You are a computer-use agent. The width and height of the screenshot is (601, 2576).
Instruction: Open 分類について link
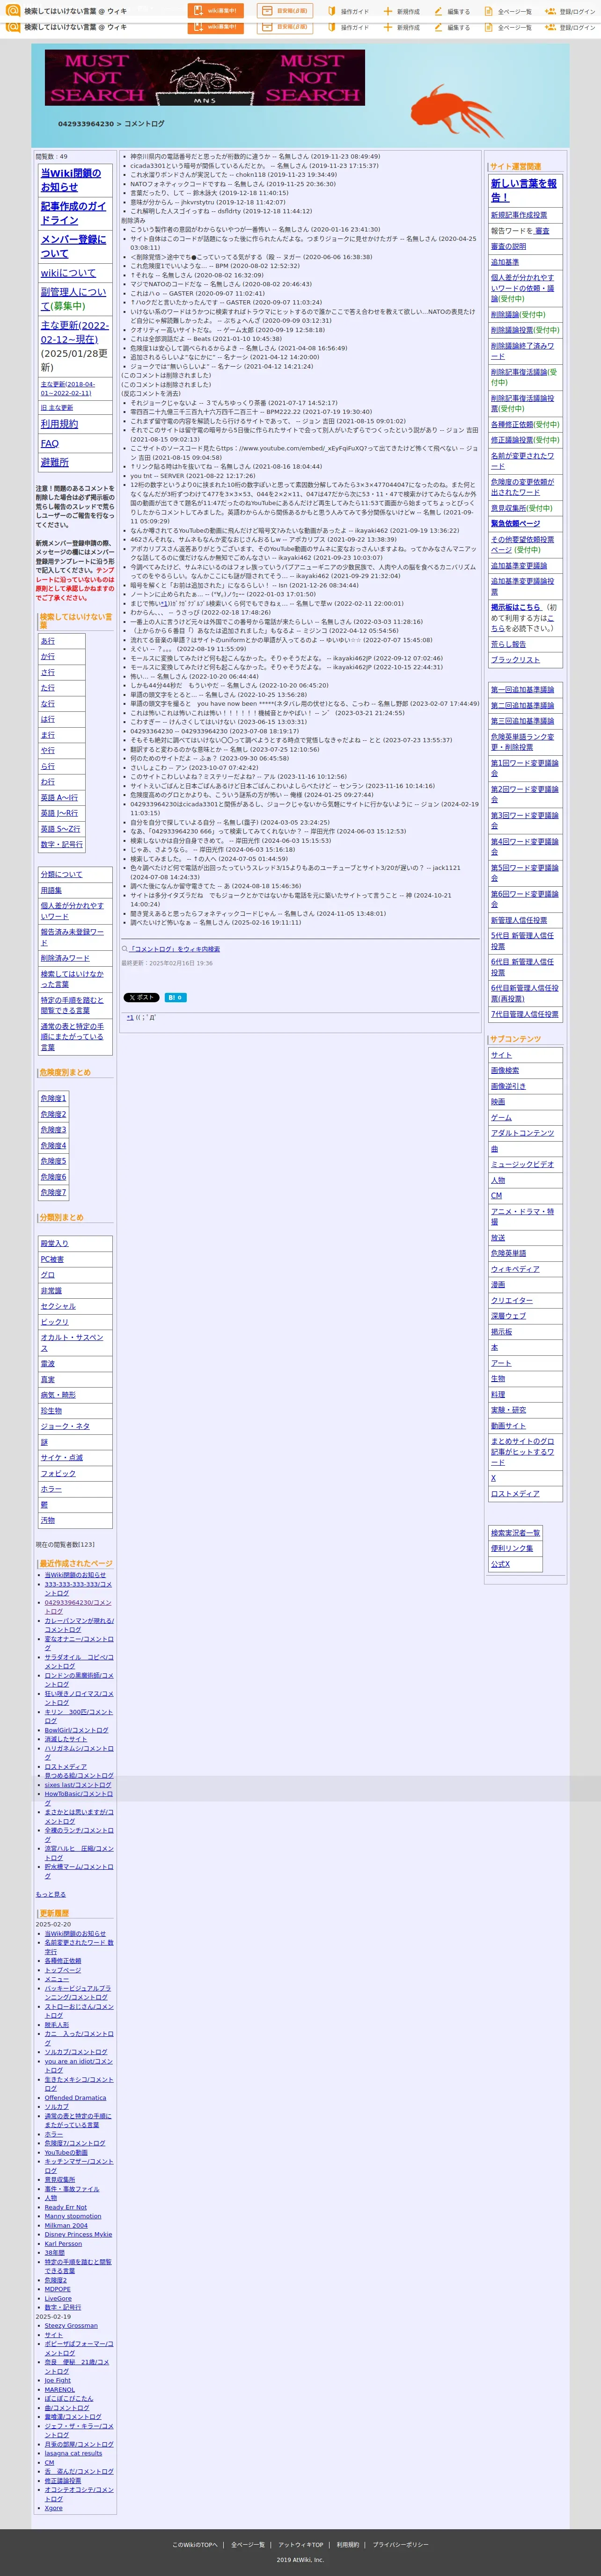click(x=62, y=874)
